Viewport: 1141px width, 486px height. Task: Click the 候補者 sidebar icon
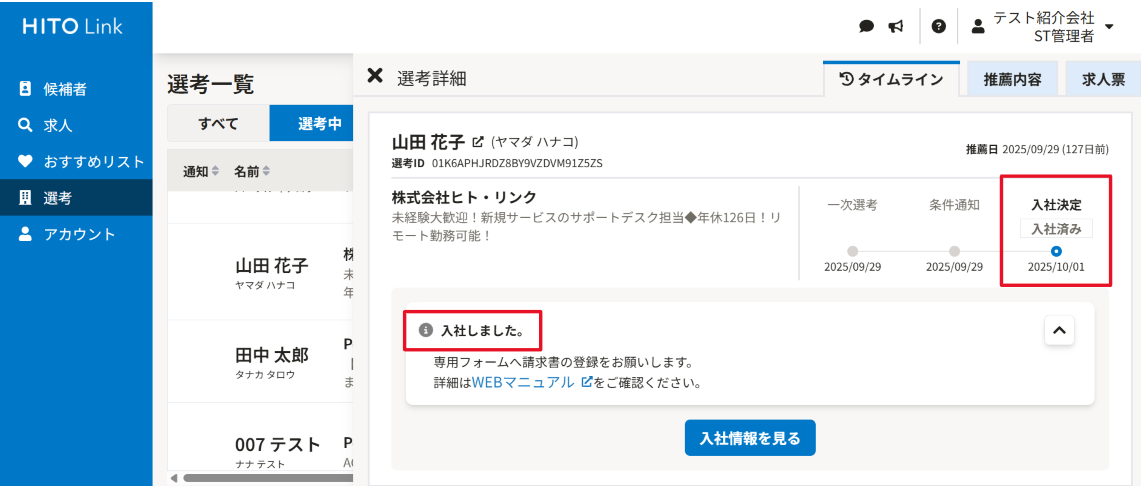(x=26, y=89)
